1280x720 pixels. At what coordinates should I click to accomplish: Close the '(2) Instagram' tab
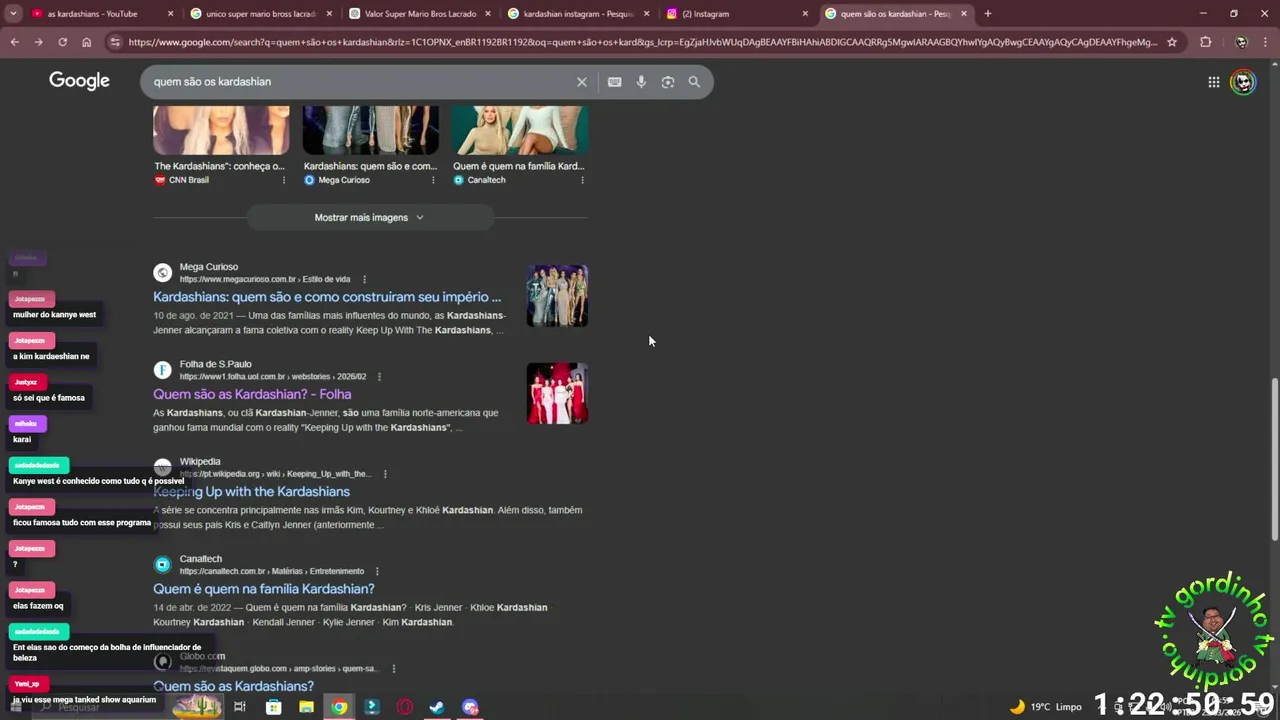[805, 14]
